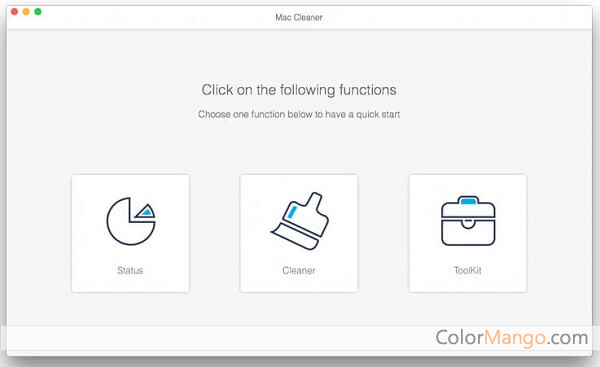The image size is (600, 367).
Task: Open the ColorMango.com watermark link
Action: (x=512, y=338)
